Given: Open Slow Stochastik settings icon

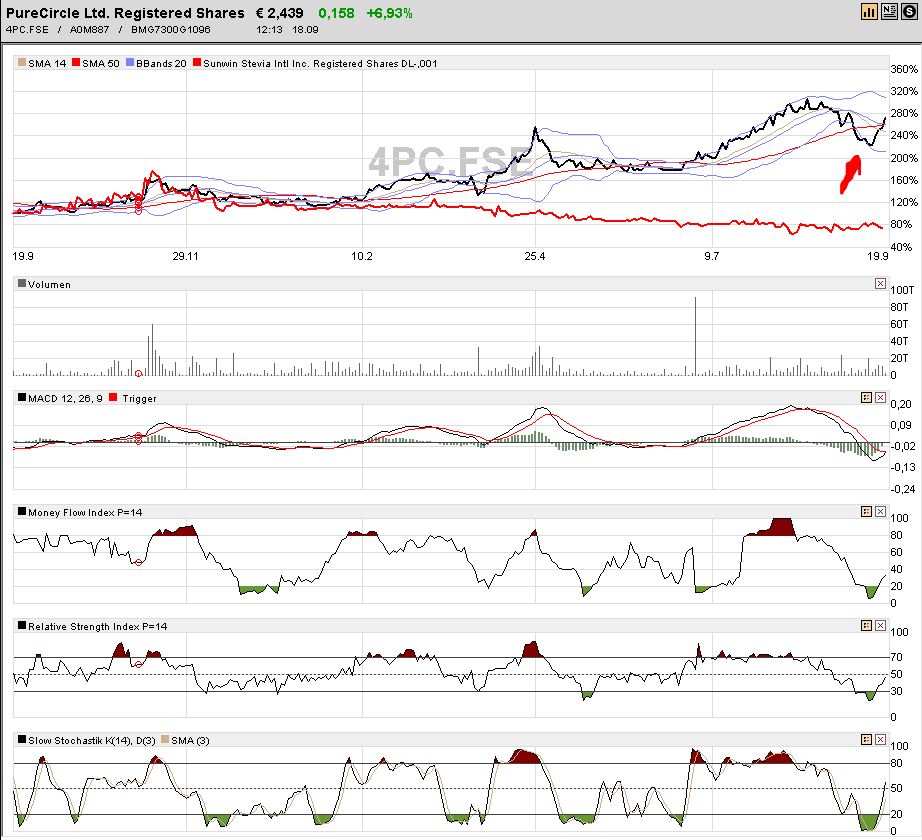Looking at the screenshot, I should (866, 739).
